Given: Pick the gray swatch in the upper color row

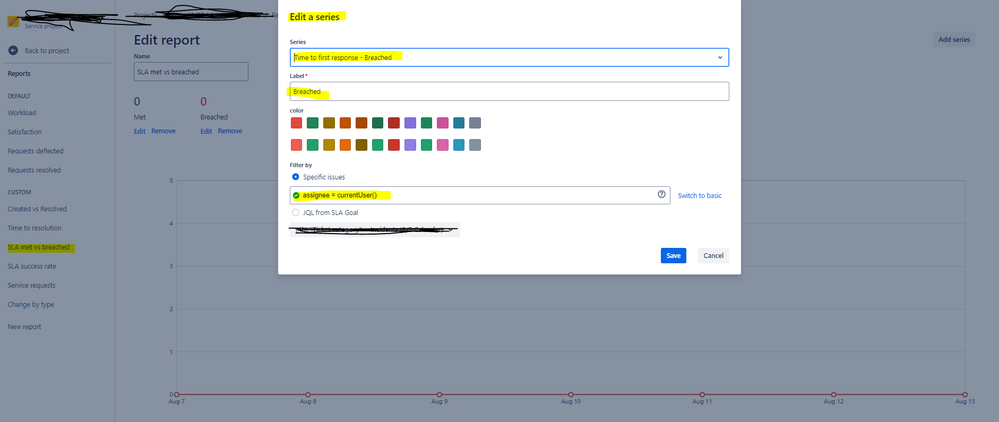Looking at the screenshot, I should click(x=475, y=122).
